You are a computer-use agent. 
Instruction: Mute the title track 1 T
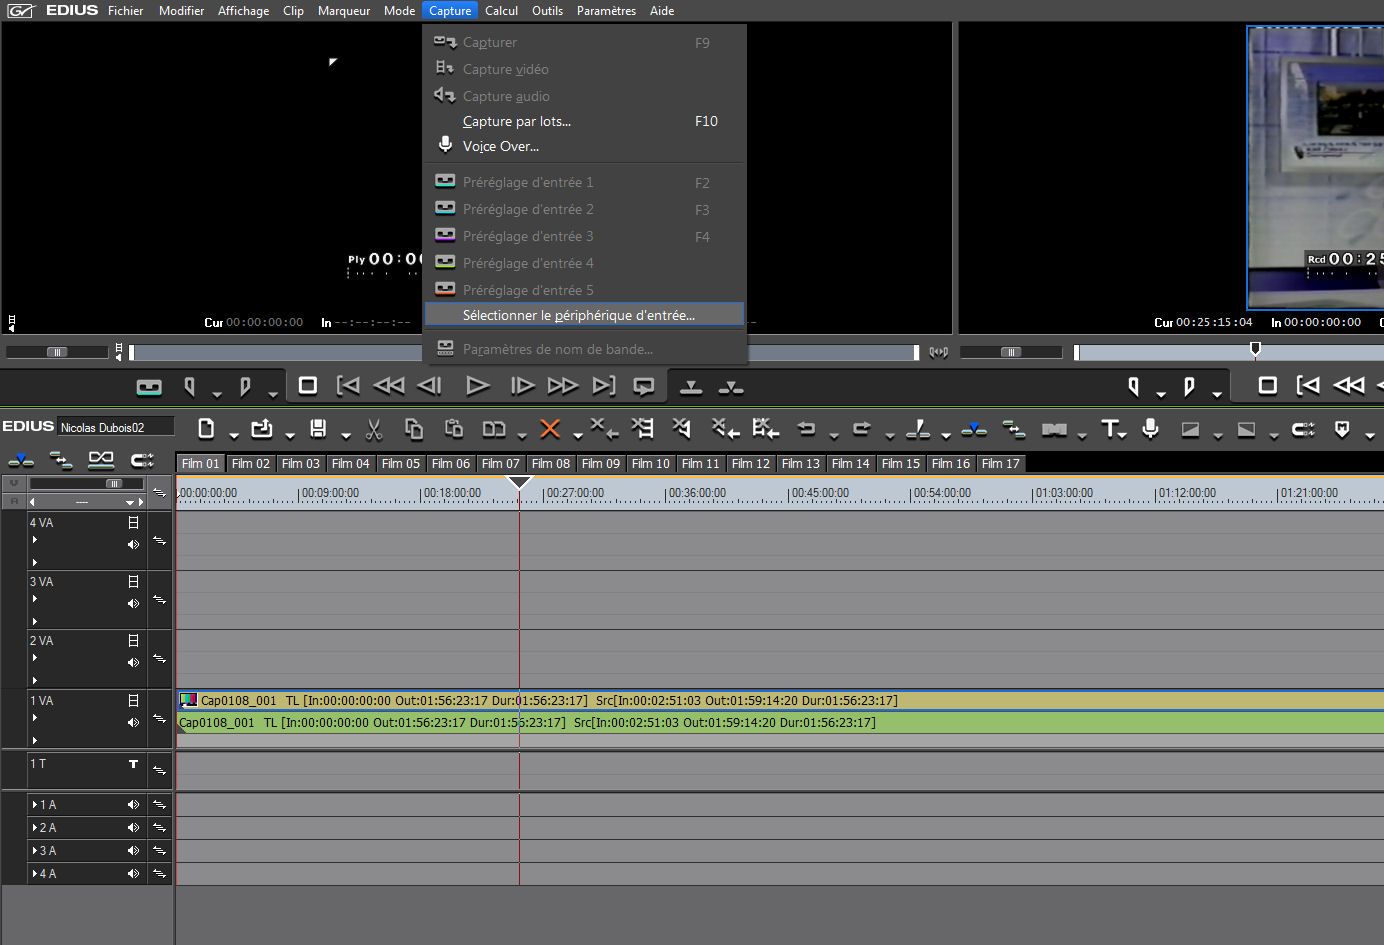[x=133, y=764]
